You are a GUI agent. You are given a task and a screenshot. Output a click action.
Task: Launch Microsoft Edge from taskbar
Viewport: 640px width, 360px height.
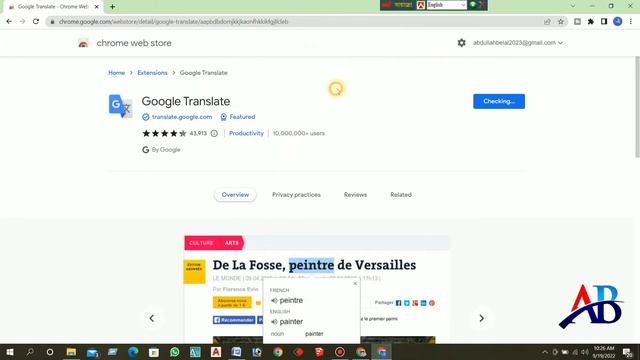click(x=133, y=352)
